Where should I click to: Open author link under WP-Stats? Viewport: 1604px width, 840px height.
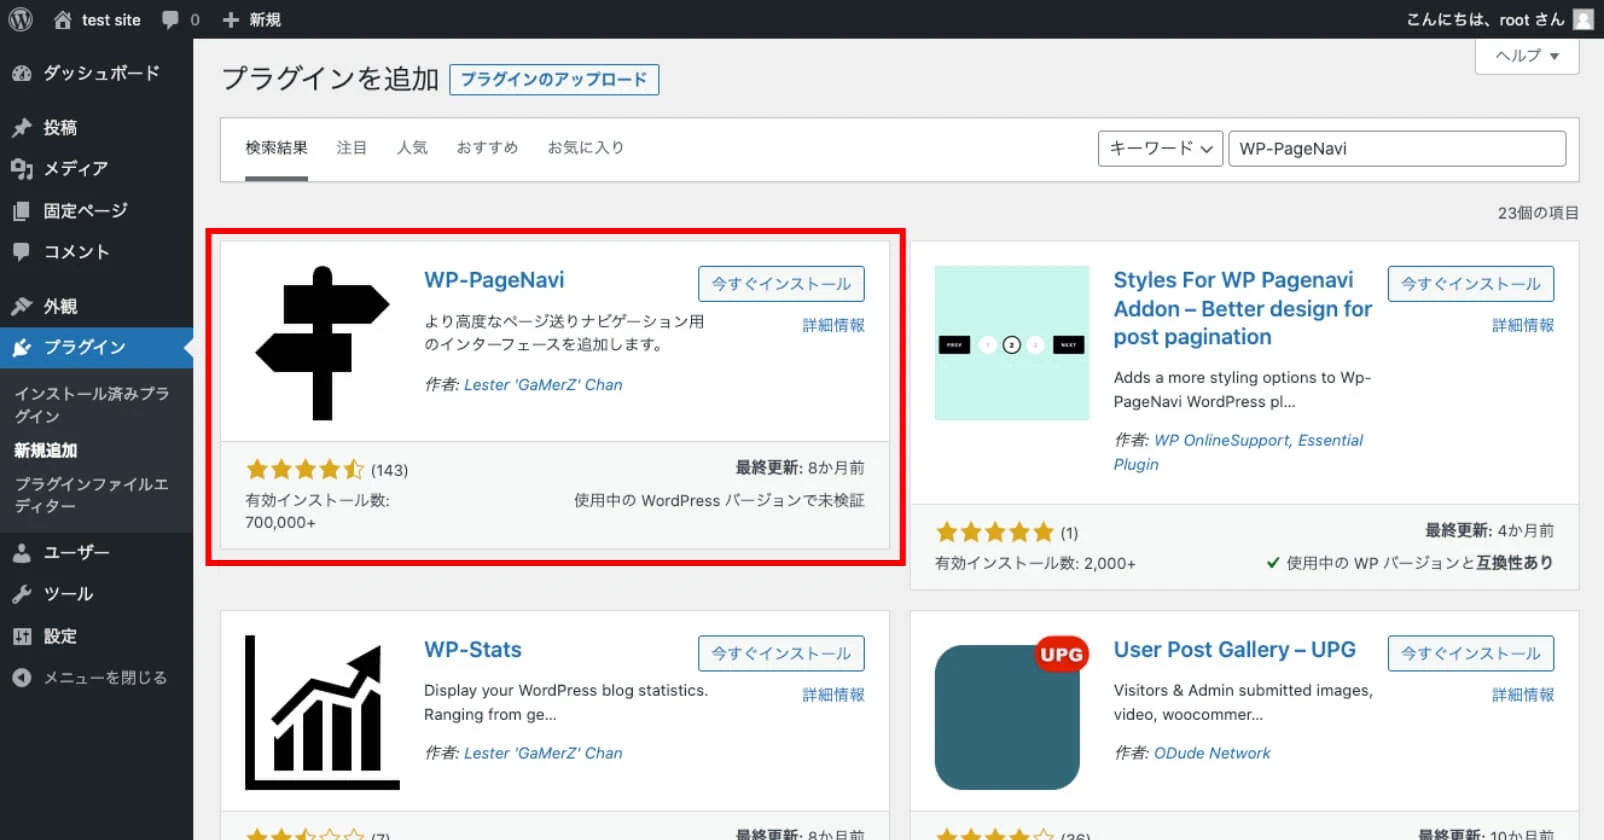point(543,753)
